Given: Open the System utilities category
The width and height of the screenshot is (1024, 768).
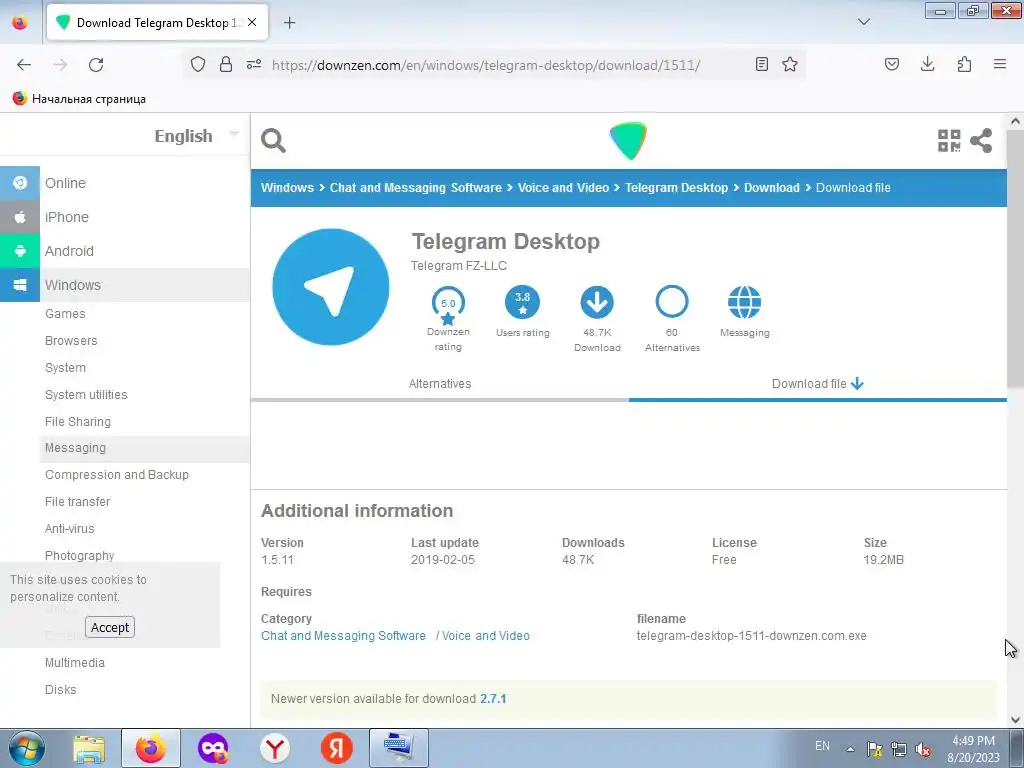Looking at the screenshot, I should (86, 394).
